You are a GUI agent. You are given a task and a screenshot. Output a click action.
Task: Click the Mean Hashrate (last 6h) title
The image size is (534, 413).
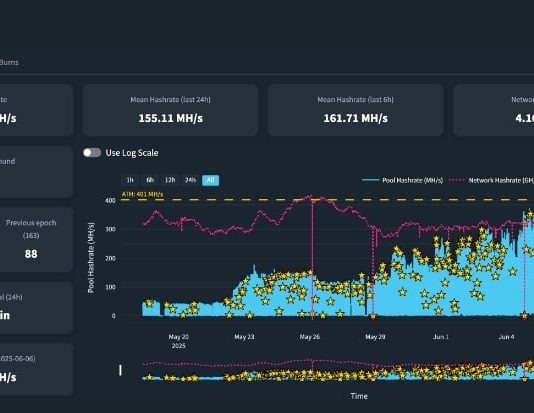[x=355, y=100]
